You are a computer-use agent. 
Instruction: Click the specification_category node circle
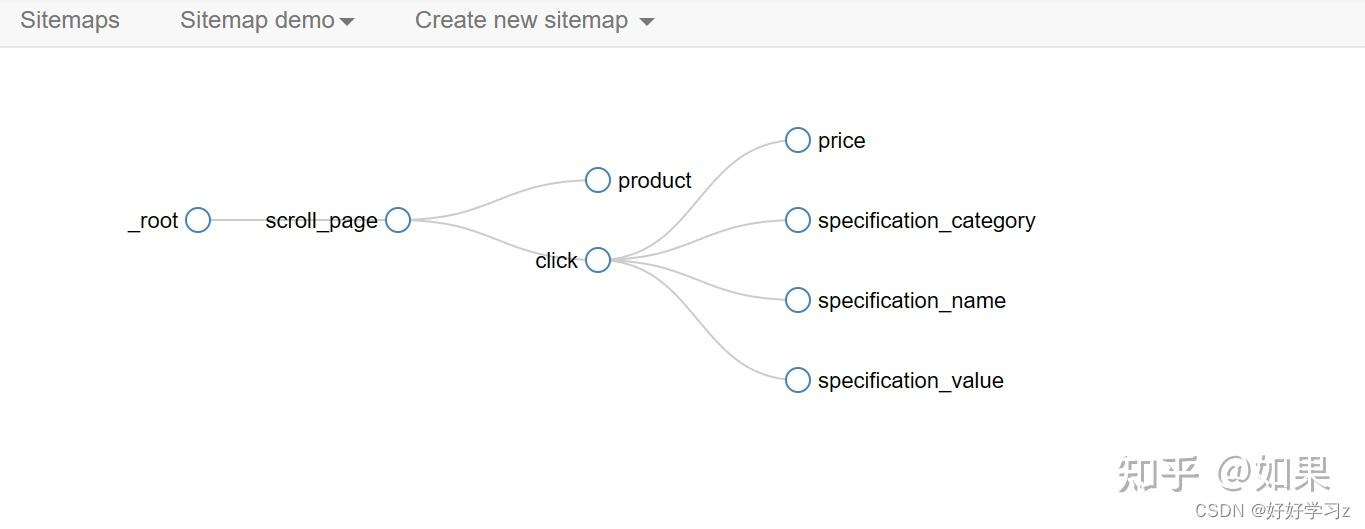coord(797,220)
